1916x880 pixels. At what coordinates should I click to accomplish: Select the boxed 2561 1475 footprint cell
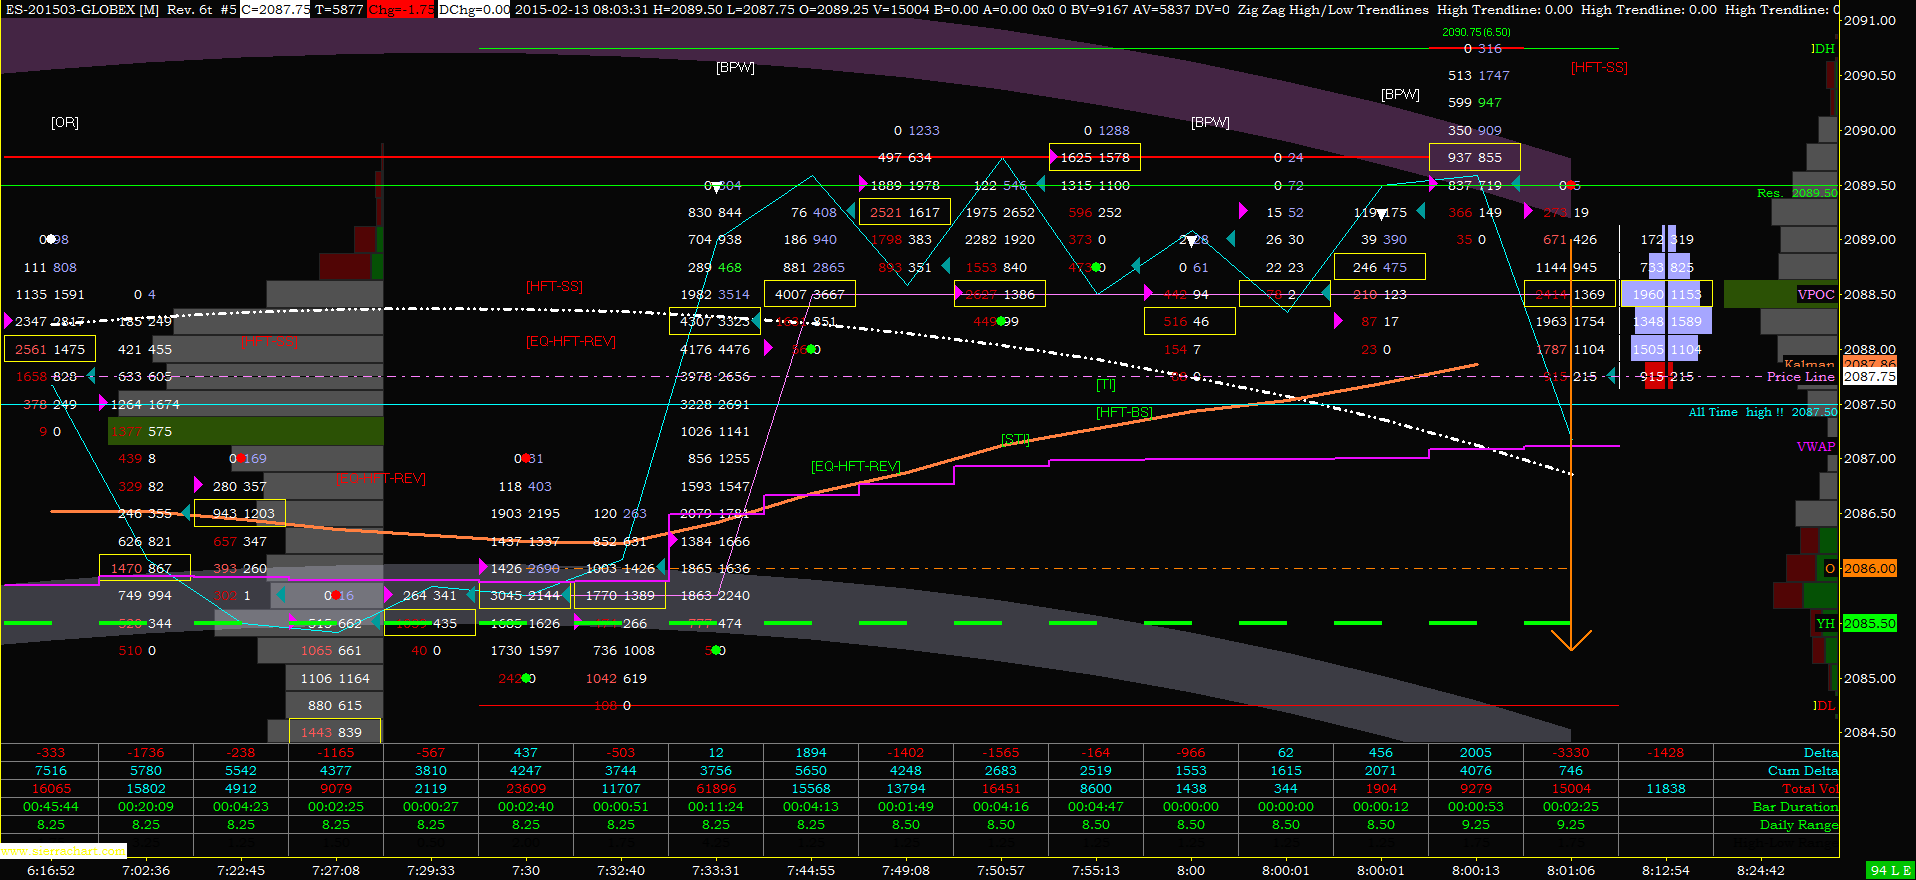click(50, 349)
